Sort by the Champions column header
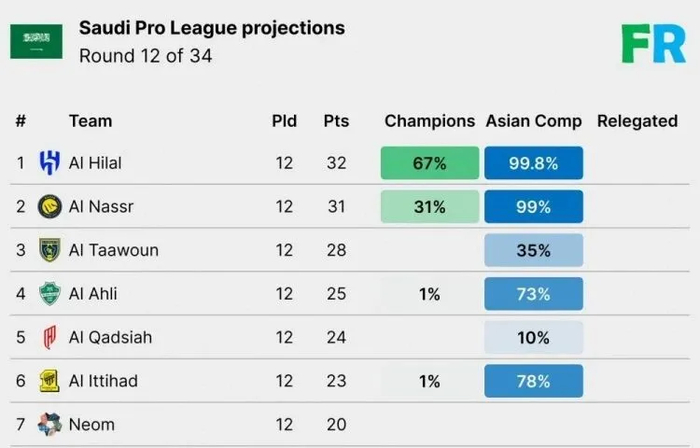This screenshot has width=700, height=448. (429, 121)
